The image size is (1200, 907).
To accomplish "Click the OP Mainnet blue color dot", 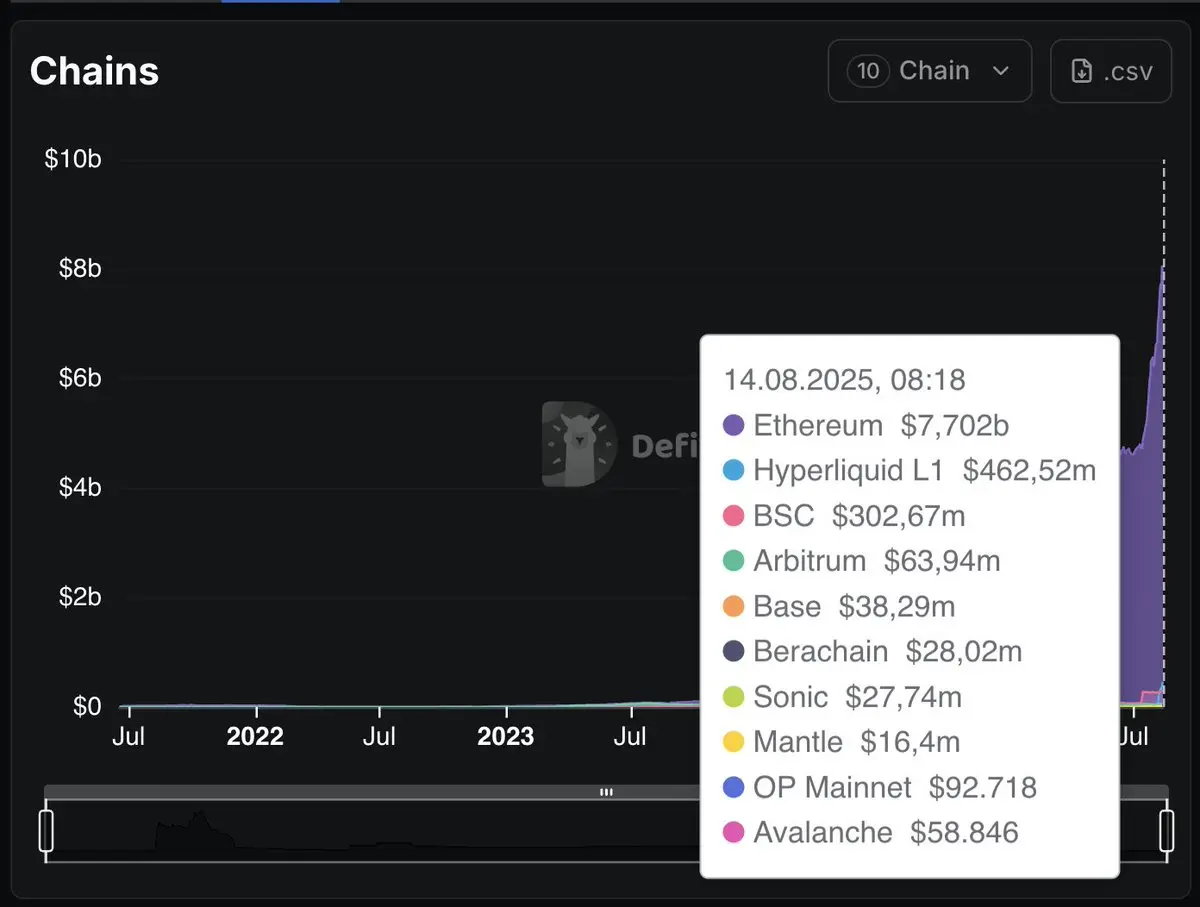I will click(x=733, y=787).
